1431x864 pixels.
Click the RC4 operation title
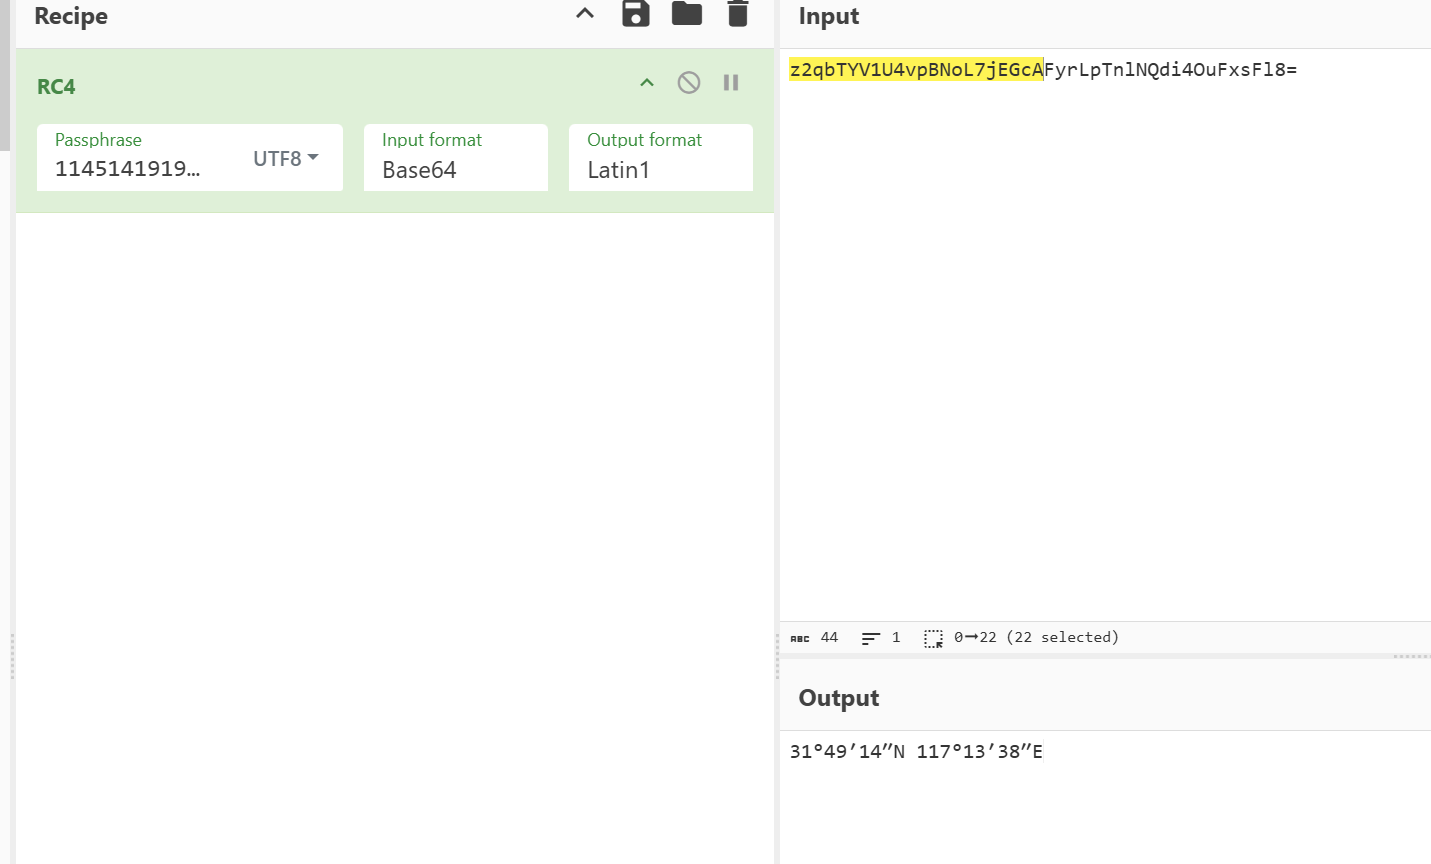[56, 87]
